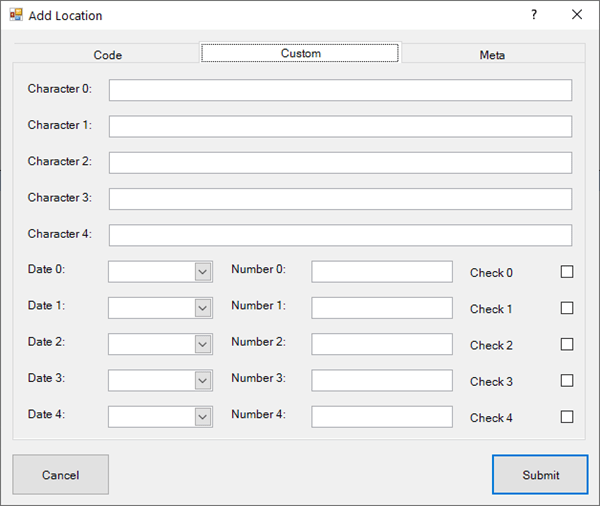The image size is (600, 506).
Task: Expand the Date 3 dropdown
Action: point(203,381)
